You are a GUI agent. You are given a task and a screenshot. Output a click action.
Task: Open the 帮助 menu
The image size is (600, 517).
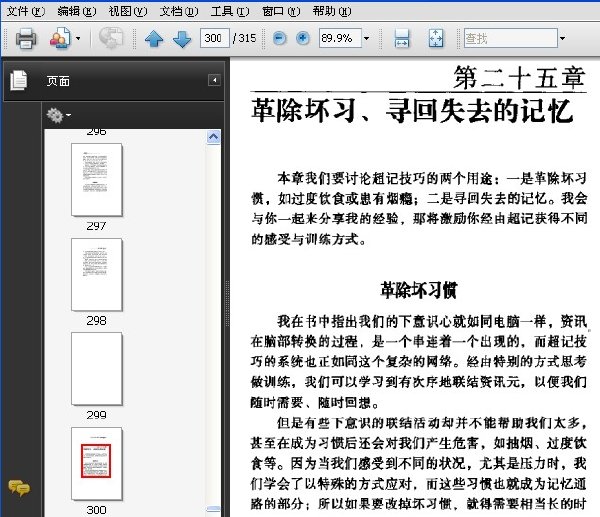coord(332,11)
